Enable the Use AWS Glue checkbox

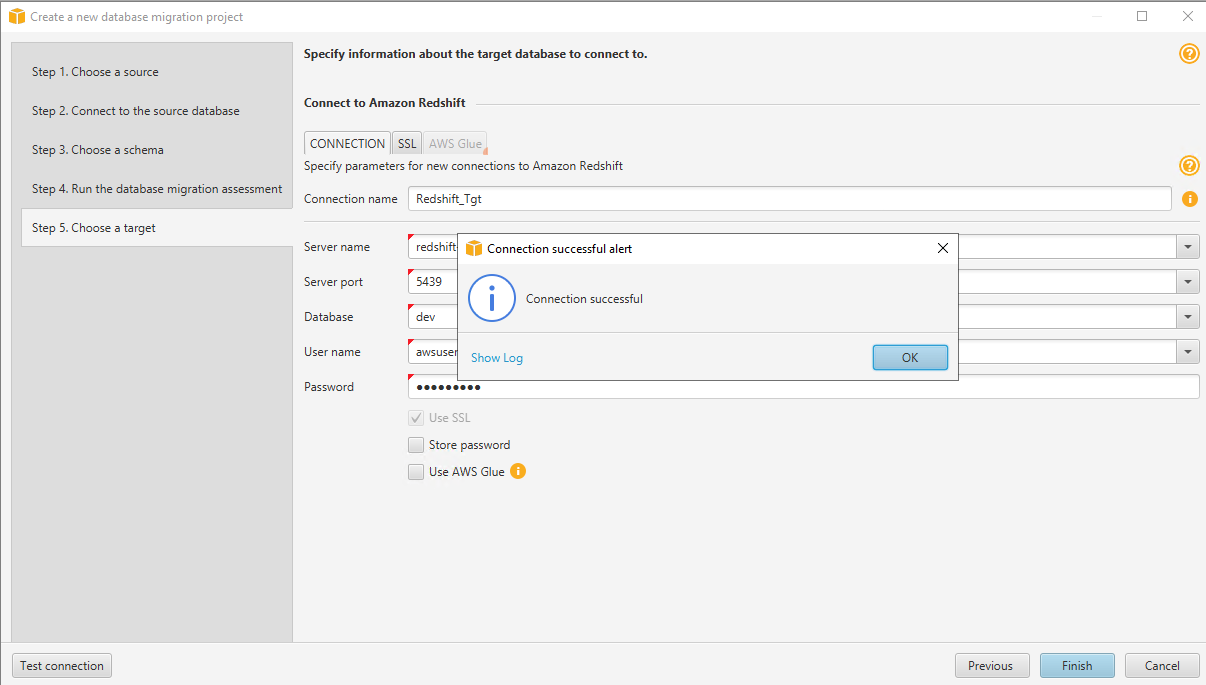coord(416,472)
